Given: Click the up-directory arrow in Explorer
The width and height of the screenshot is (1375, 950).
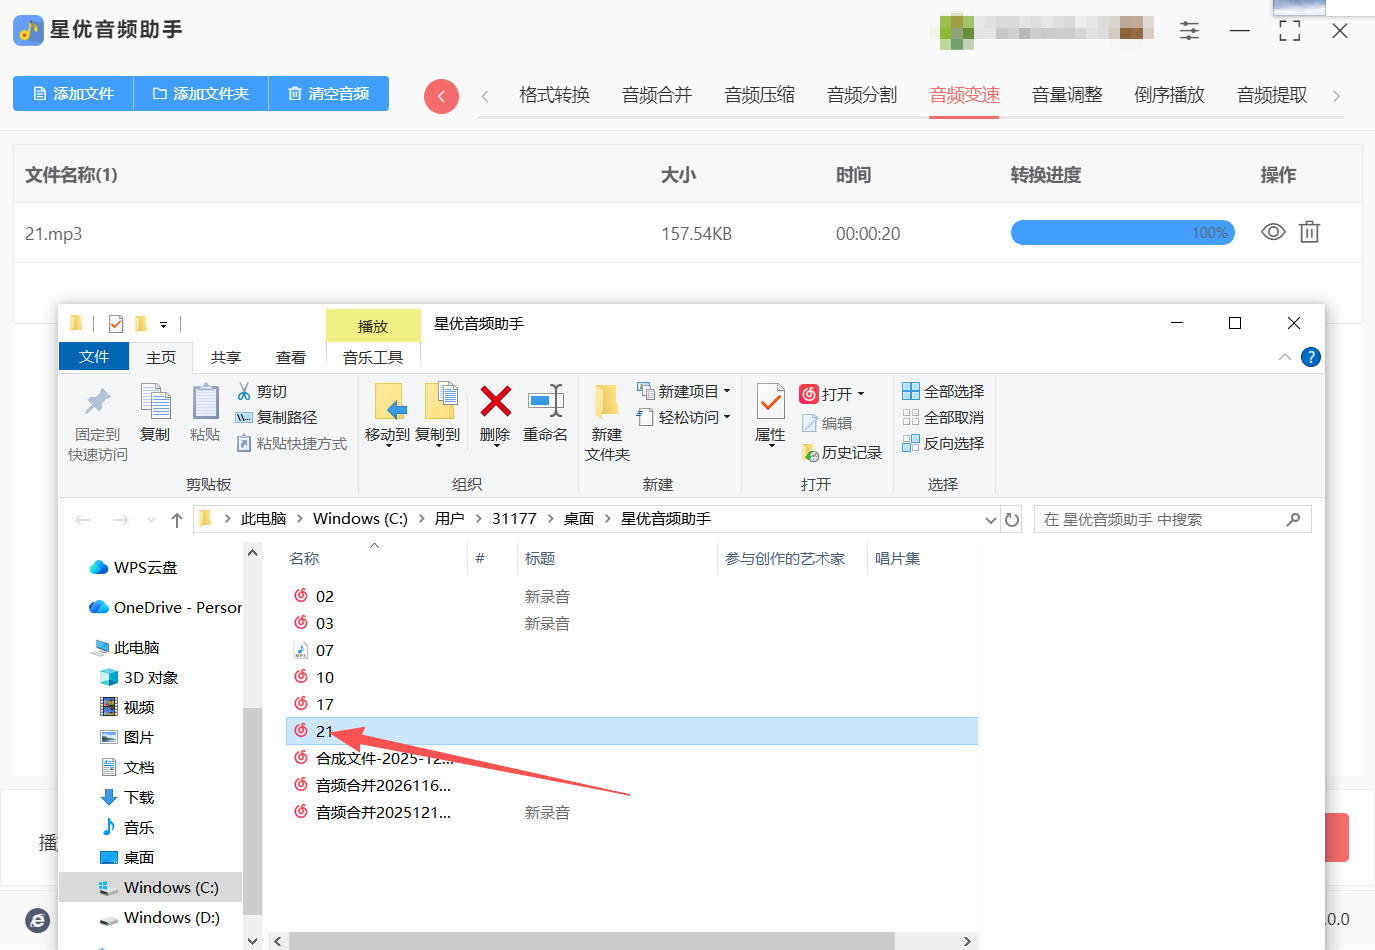Looking at the screenshot, I should (x=177, y=519).
